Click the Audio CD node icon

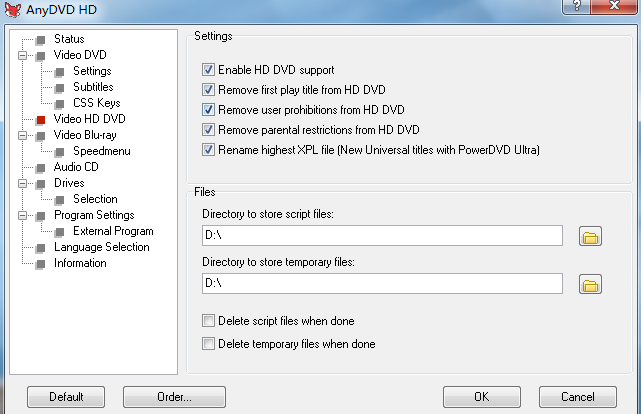pos(40,168)
